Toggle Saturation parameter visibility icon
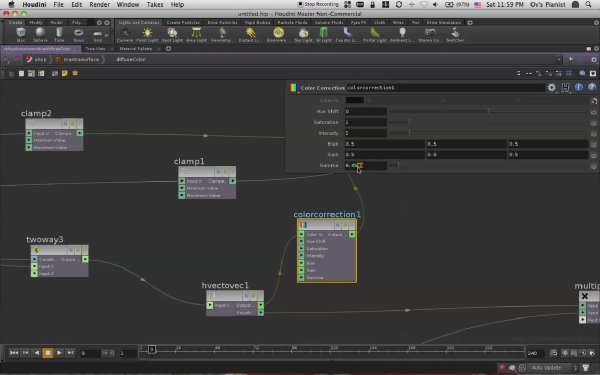The width and height of the screenshot is (600, 375). (x=593, y=123)
